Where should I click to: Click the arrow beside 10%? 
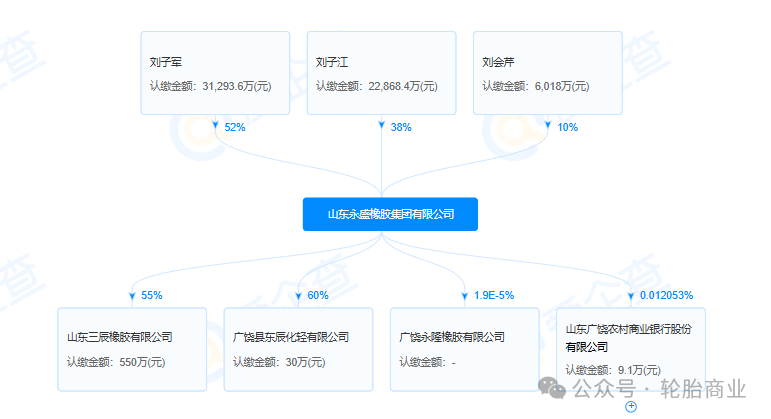tap(548, 125)
